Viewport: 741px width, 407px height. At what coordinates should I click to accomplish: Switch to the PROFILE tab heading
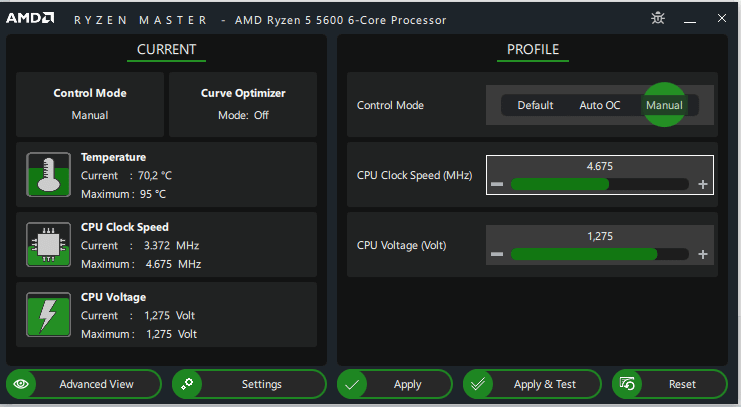533,49
